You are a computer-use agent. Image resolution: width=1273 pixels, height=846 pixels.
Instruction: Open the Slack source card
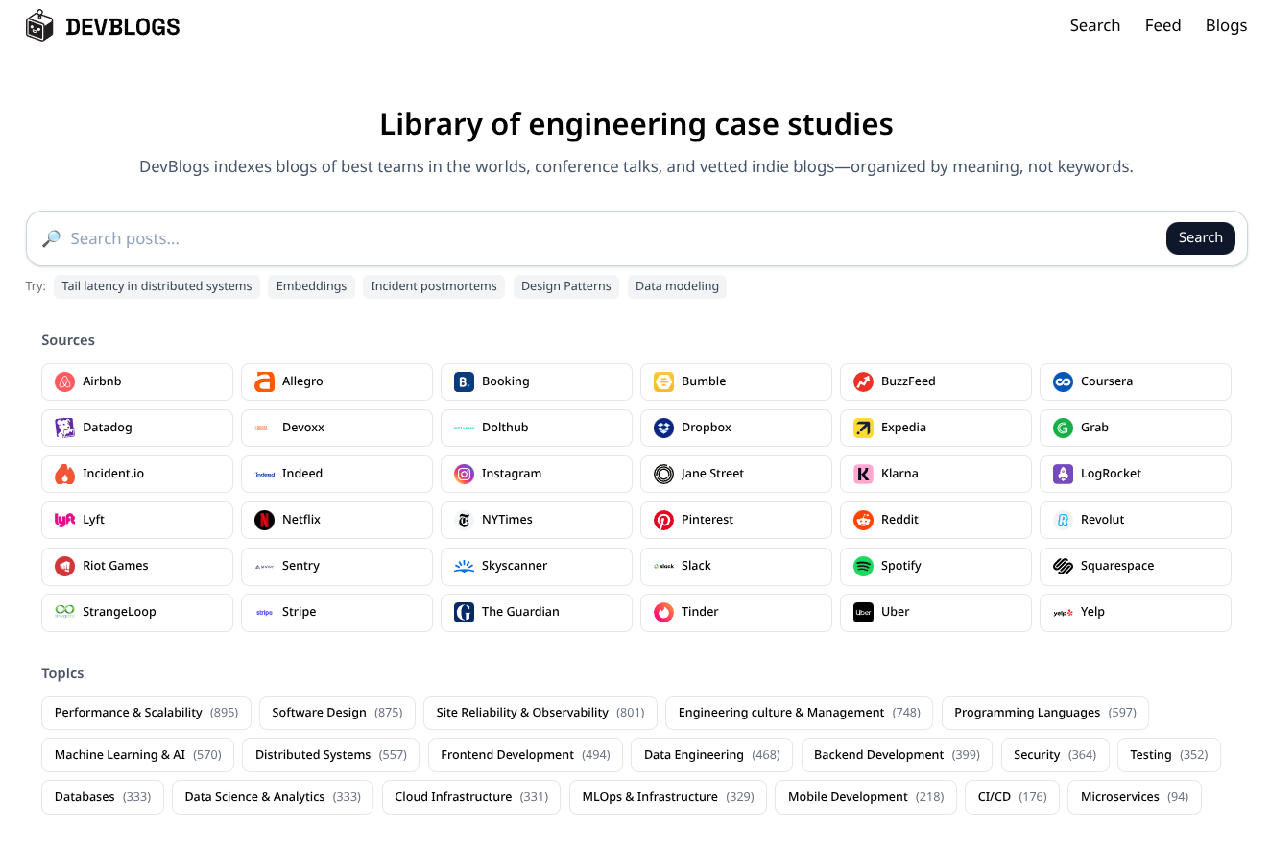pos(735,566)
